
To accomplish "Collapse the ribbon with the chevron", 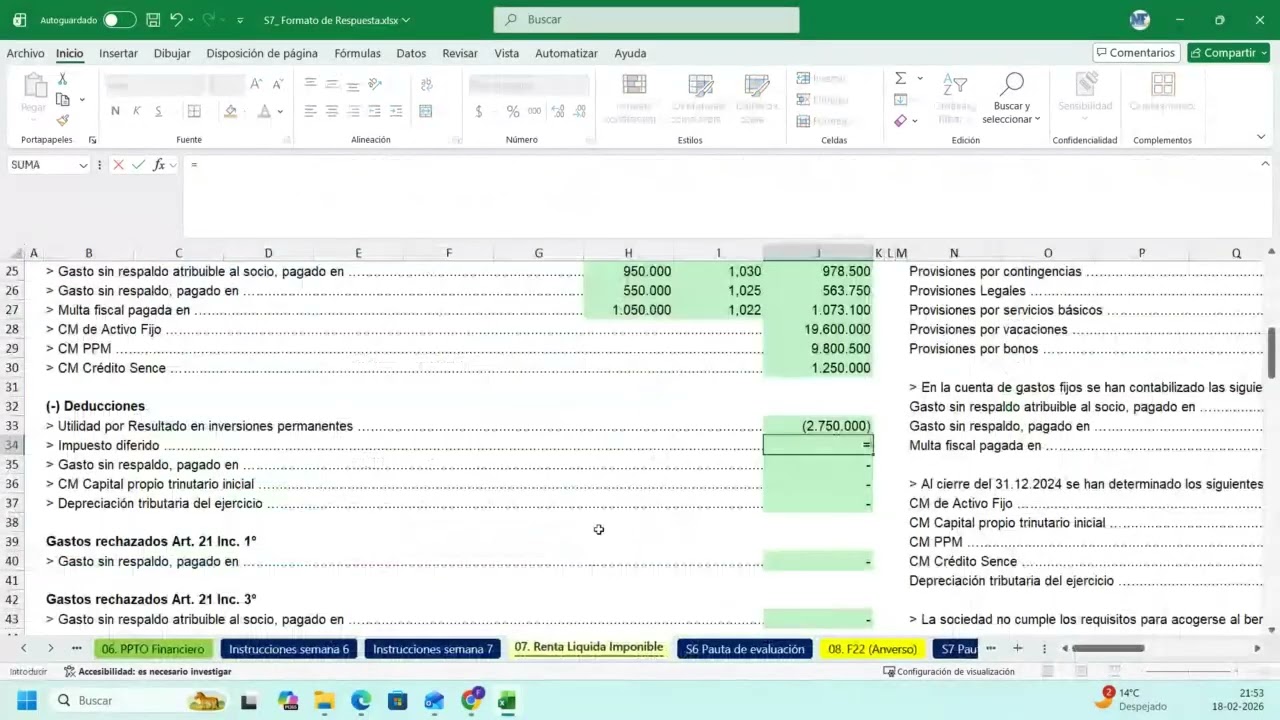I will [1261, 137].
